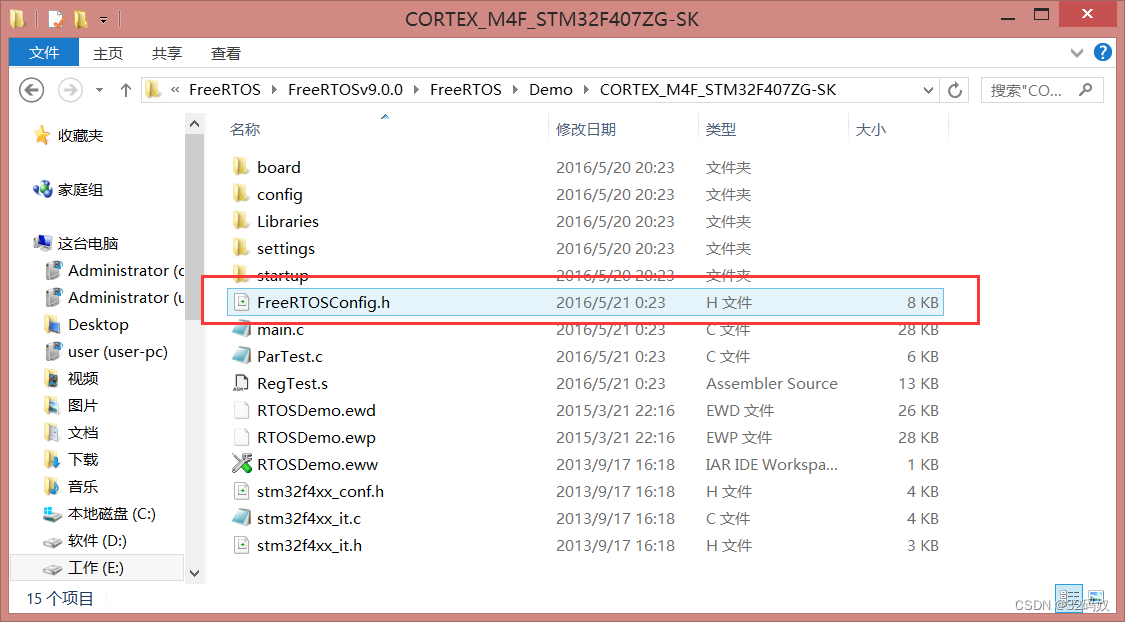Open user (user-pc) in sidebar

tap(118, 352)
